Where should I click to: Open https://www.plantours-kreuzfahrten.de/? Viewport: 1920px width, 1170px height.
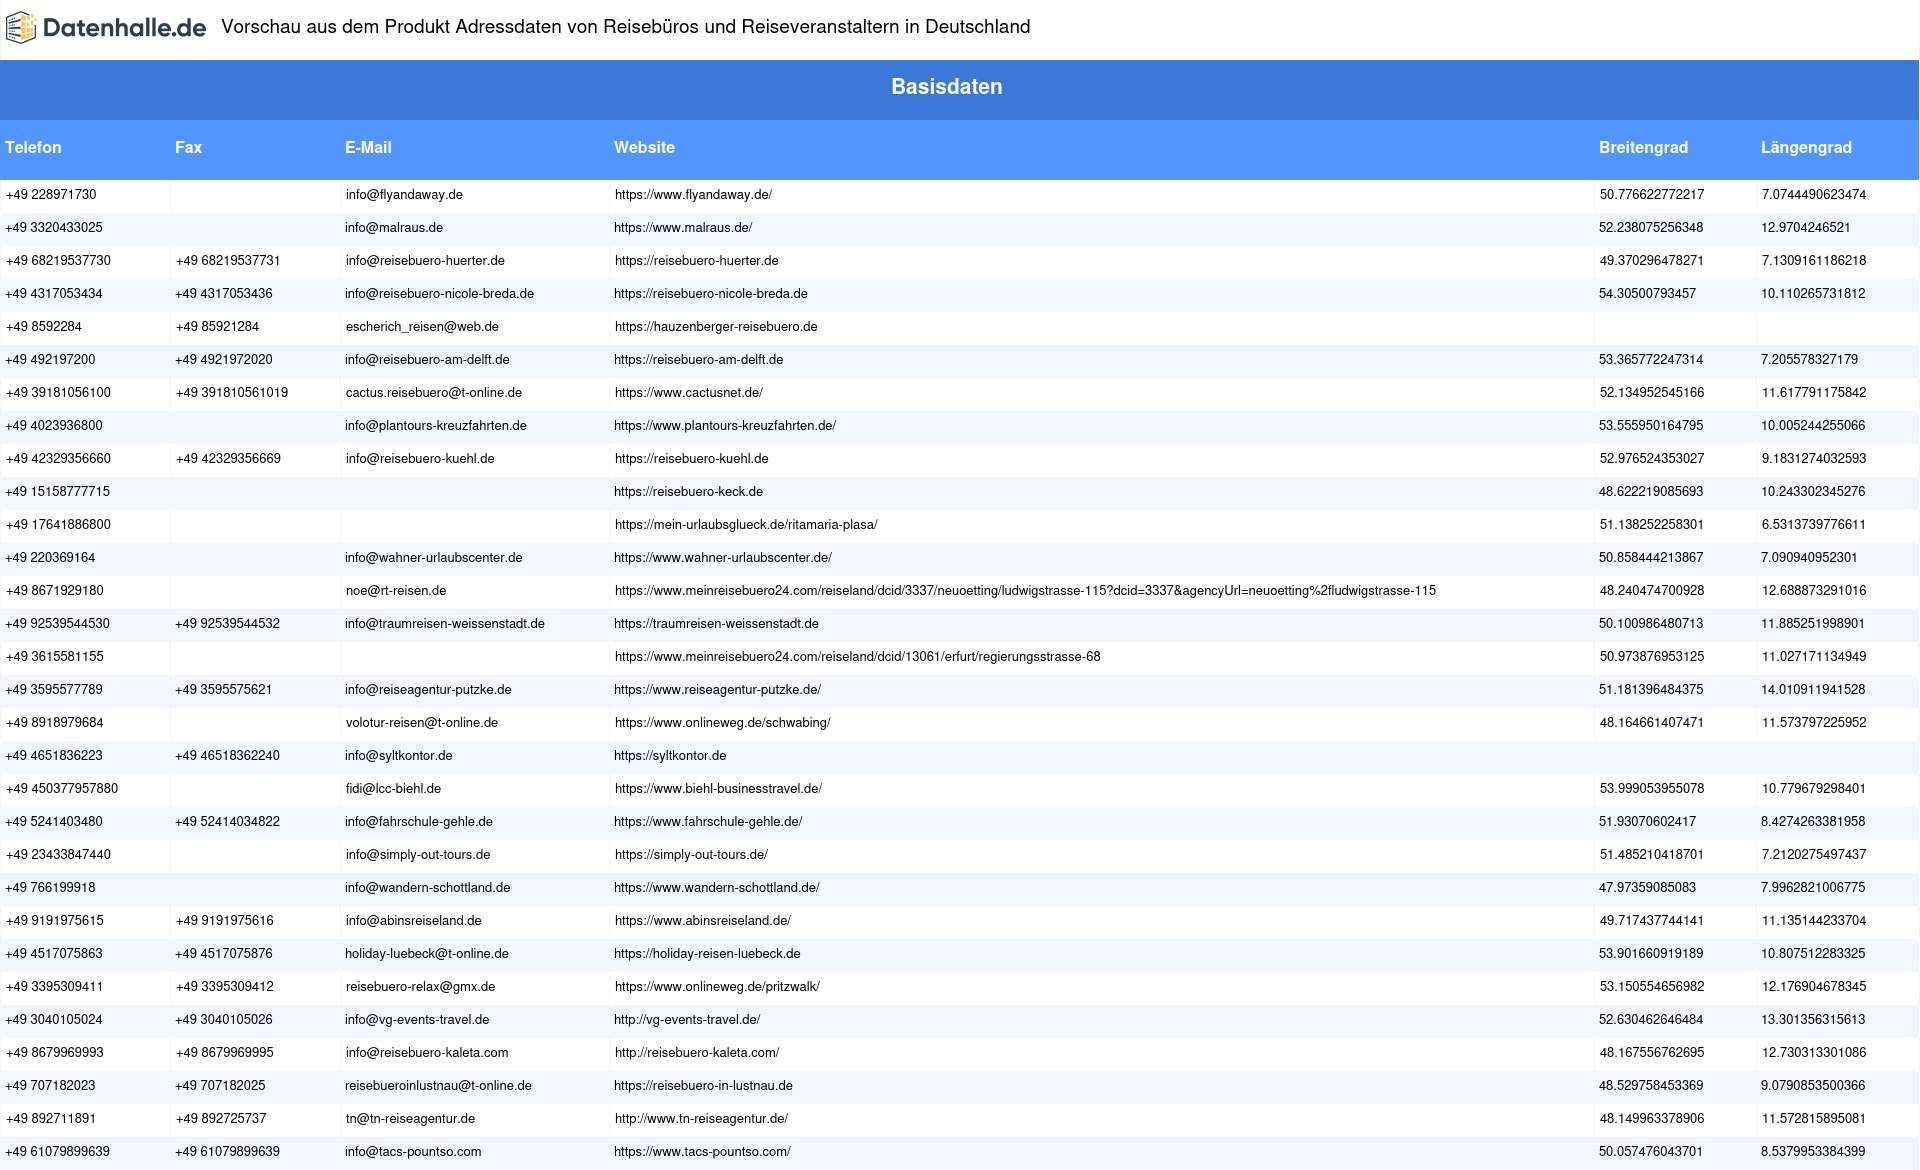(725, 426)
